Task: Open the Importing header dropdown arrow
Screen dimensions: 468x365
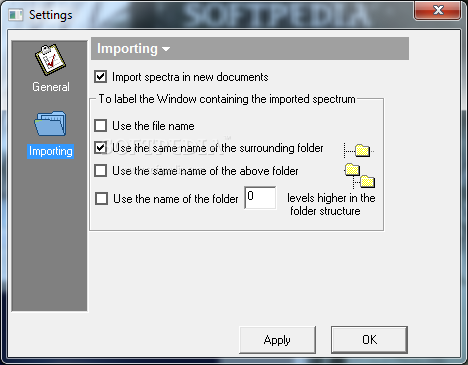Action: 166,49
